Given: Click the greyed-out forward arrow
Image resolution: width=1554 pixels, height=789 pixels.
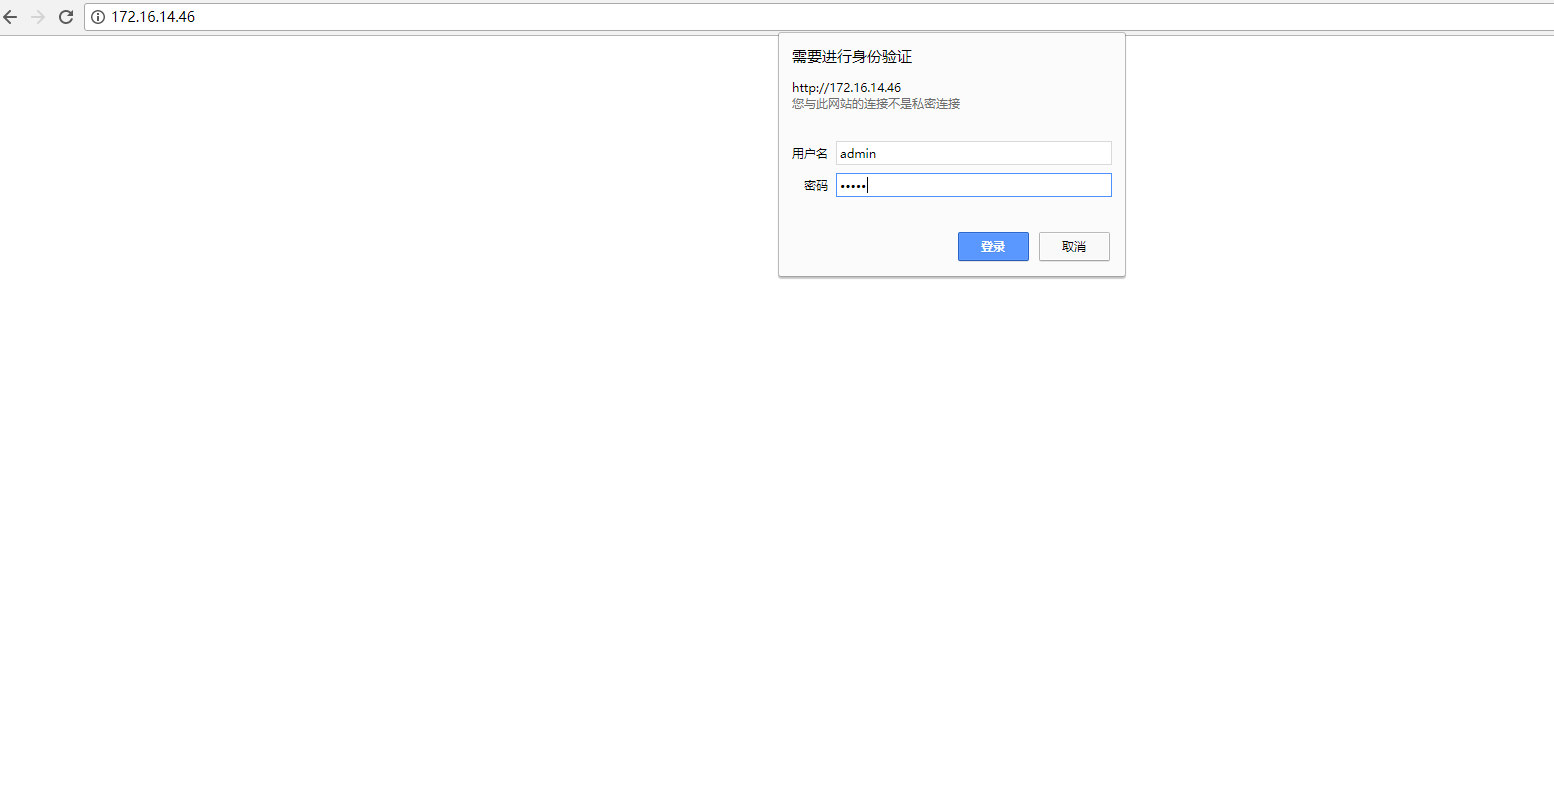Looking at the screenshot, I should (38, 17).
